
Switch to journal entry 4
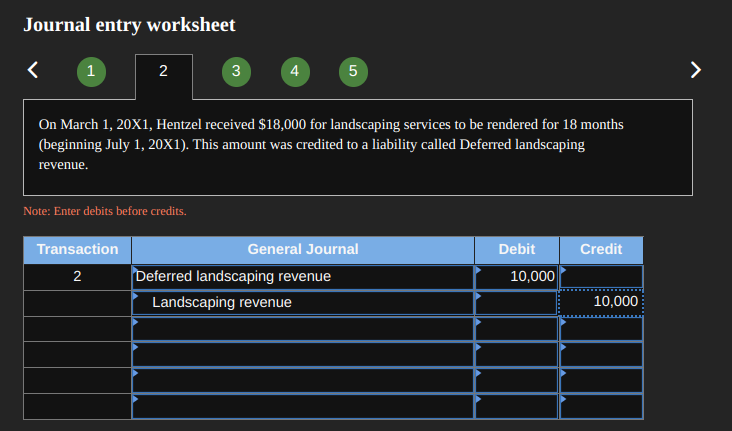pos(295,71)
